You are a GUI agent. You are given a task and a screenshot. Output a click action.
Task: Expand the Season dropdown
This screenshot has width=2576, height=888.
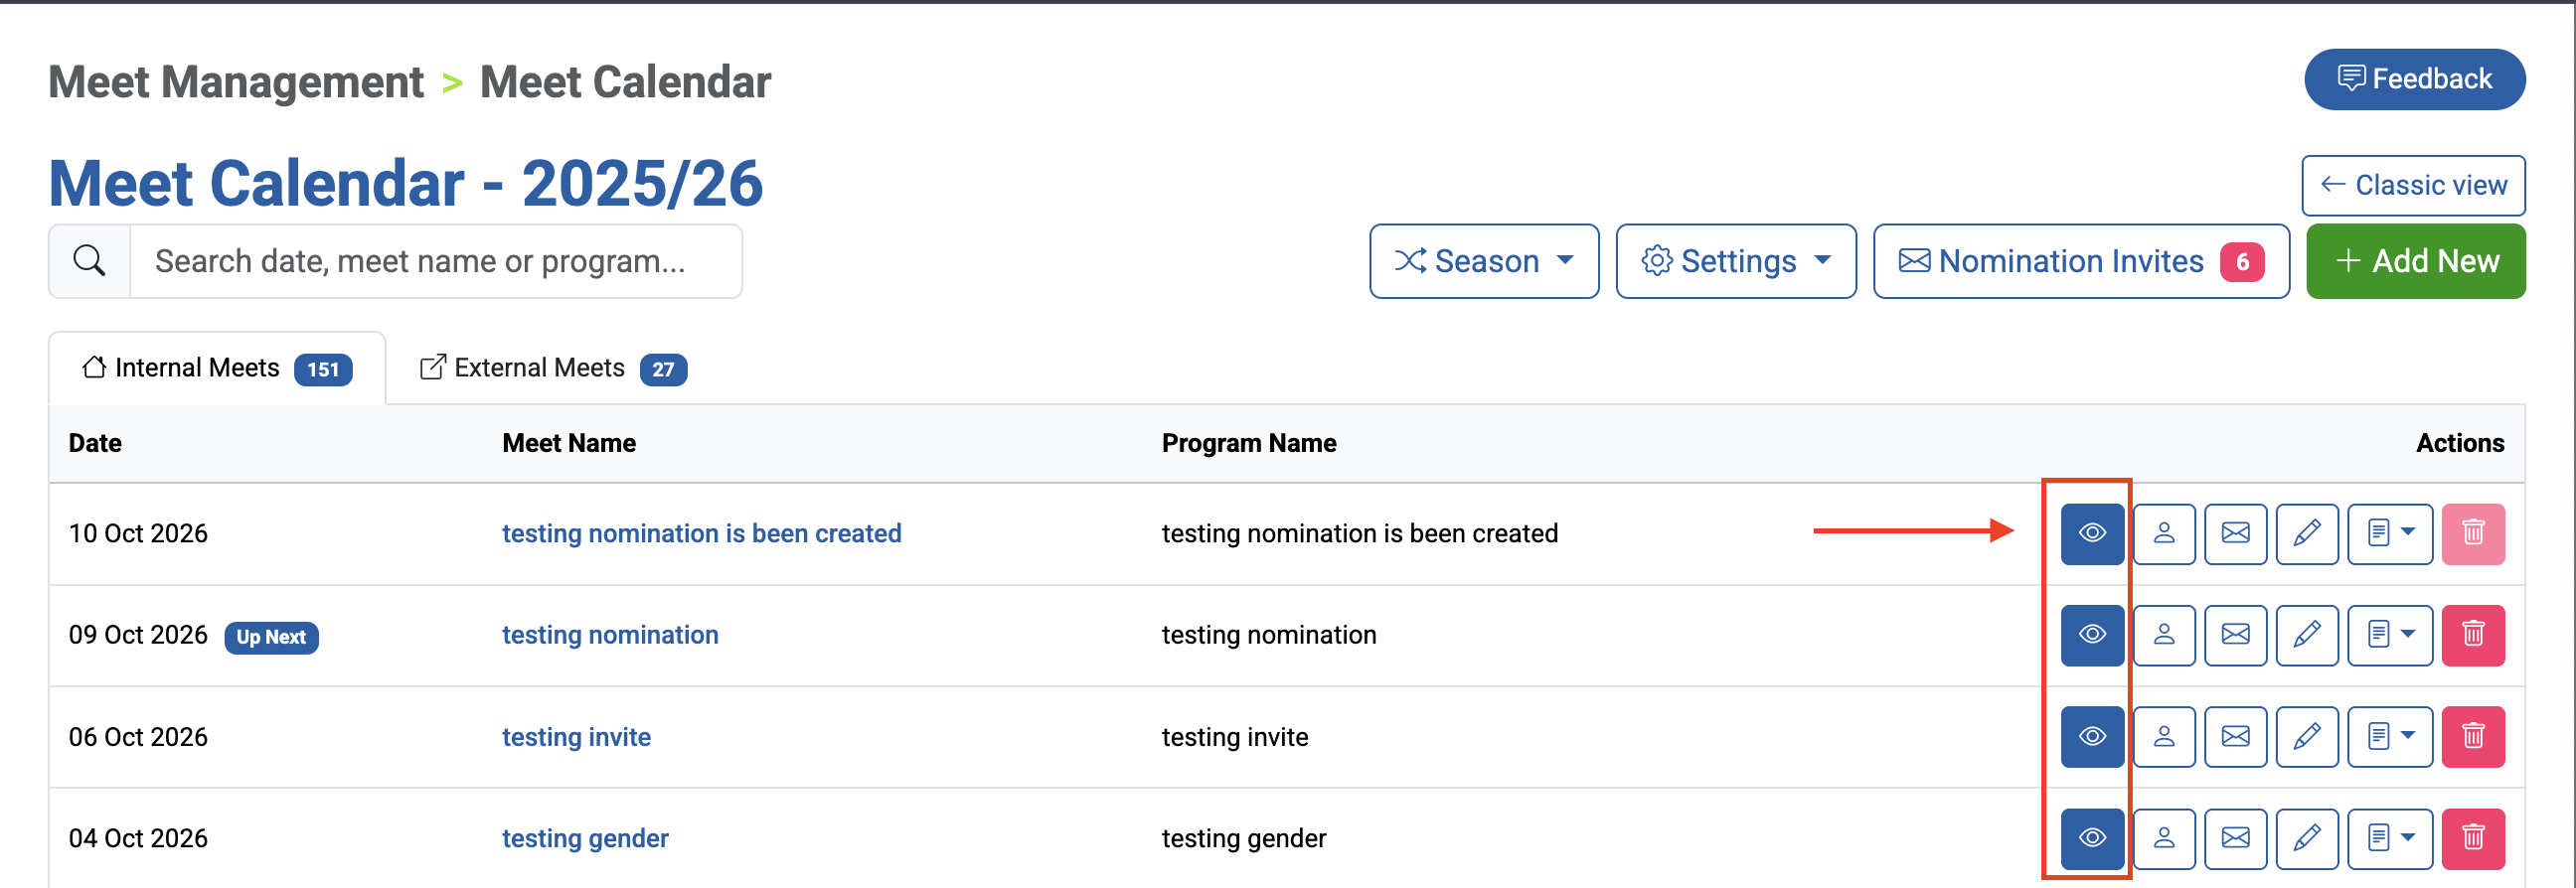pyautogui.click(x=1484, y=261)
